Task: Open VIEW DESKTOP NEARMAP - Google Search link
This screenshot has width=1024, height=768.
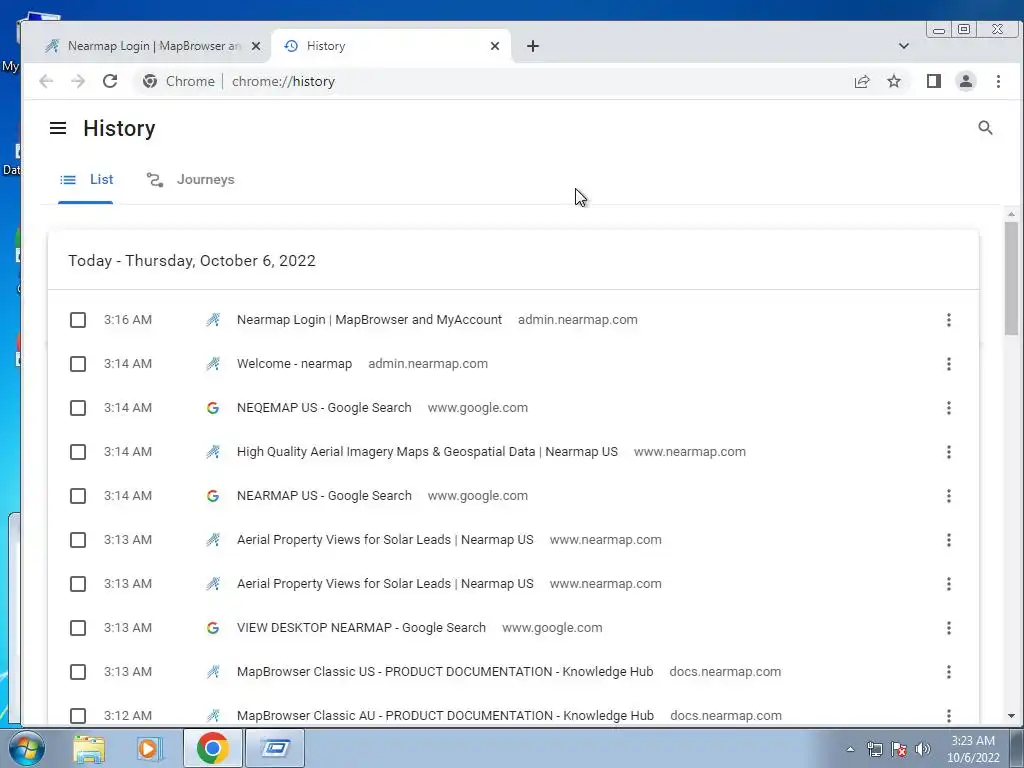Action: click(x=361, y=628)
